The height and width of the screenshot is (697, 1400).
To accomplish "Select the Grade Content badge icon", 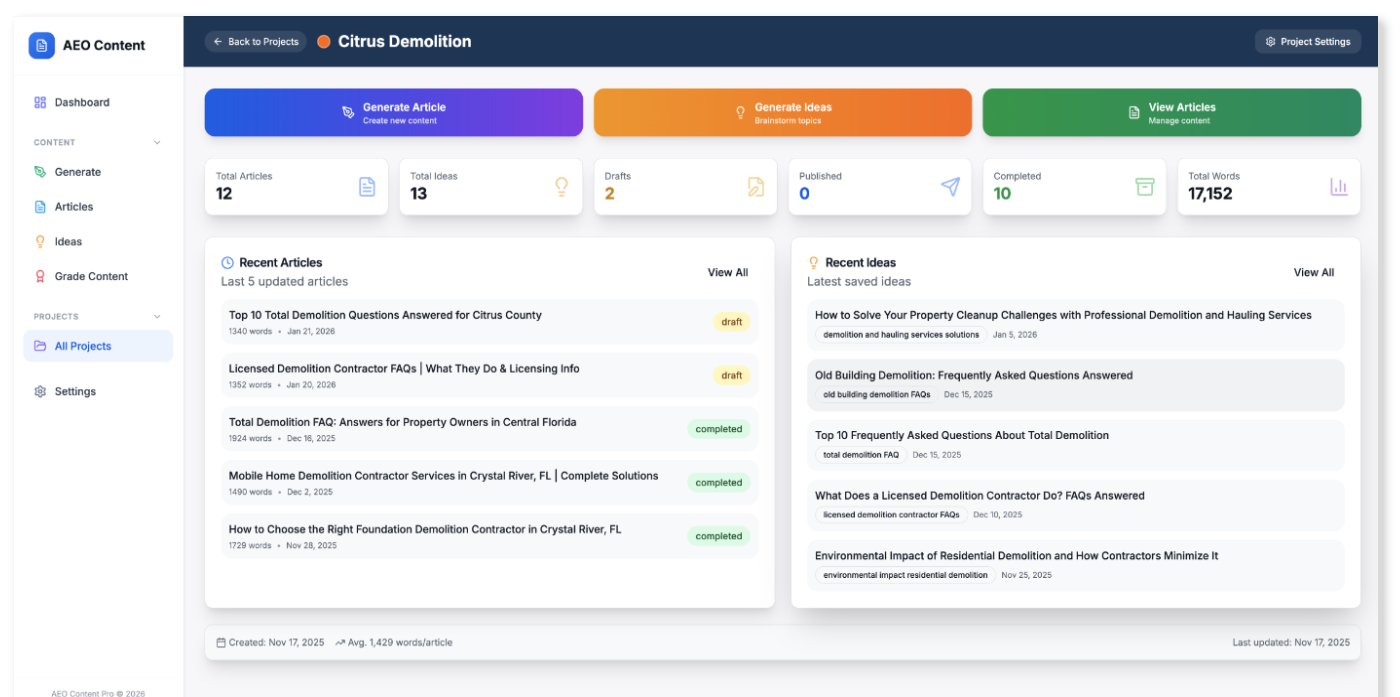I will (39, 276).
